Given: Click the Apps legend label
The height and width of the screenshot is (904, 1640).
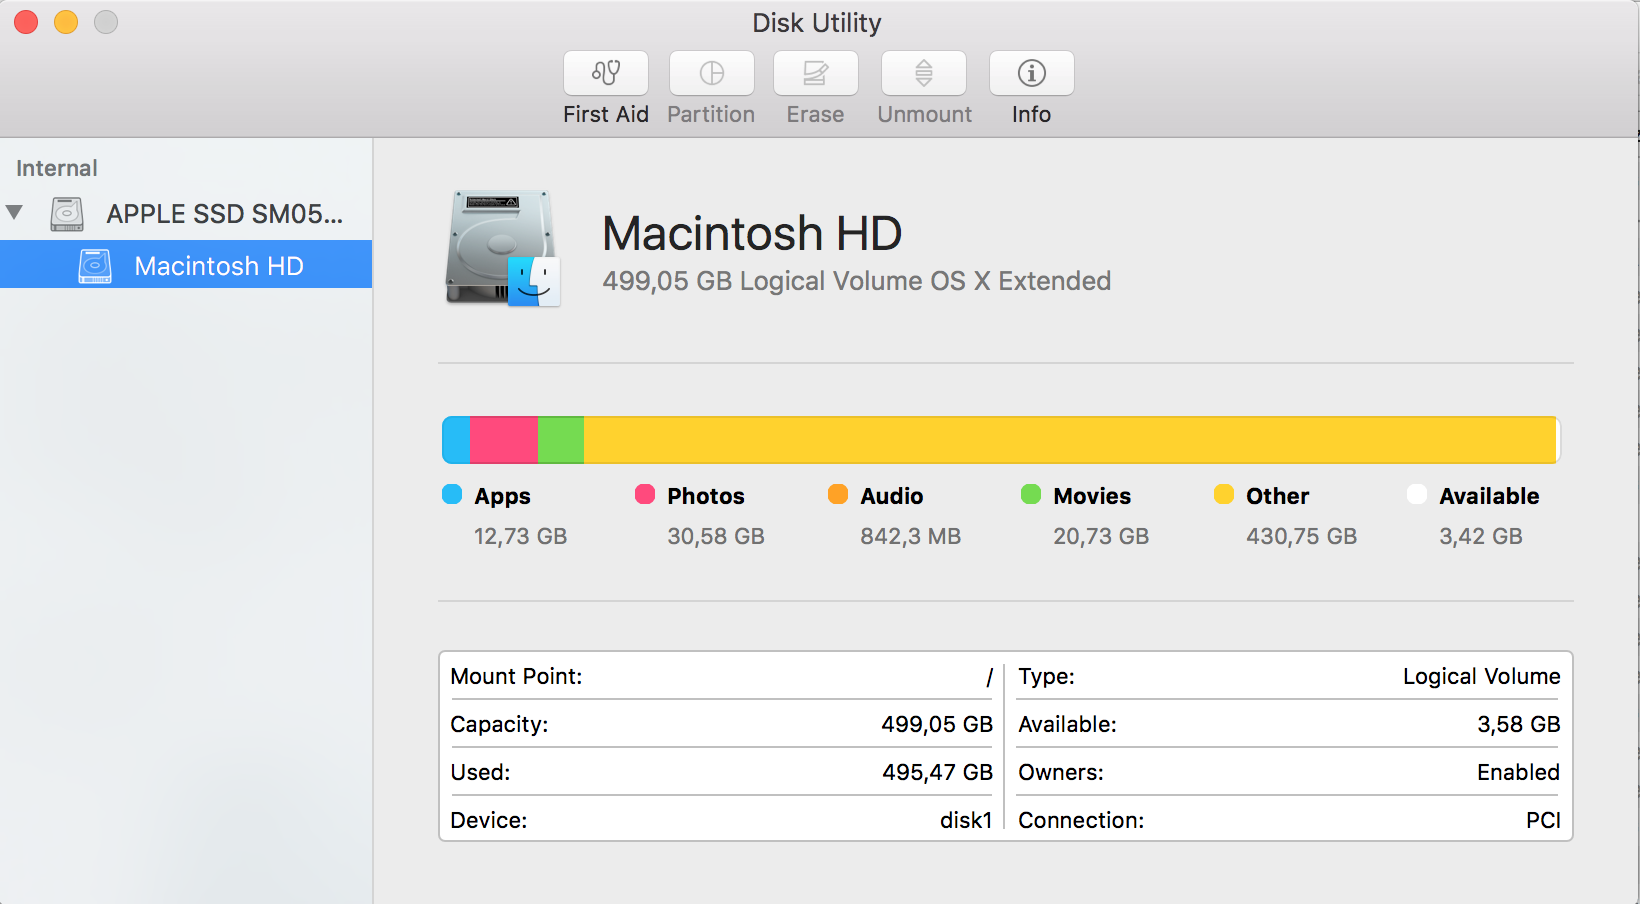Looking at the screenshot, I should point(502,497).
